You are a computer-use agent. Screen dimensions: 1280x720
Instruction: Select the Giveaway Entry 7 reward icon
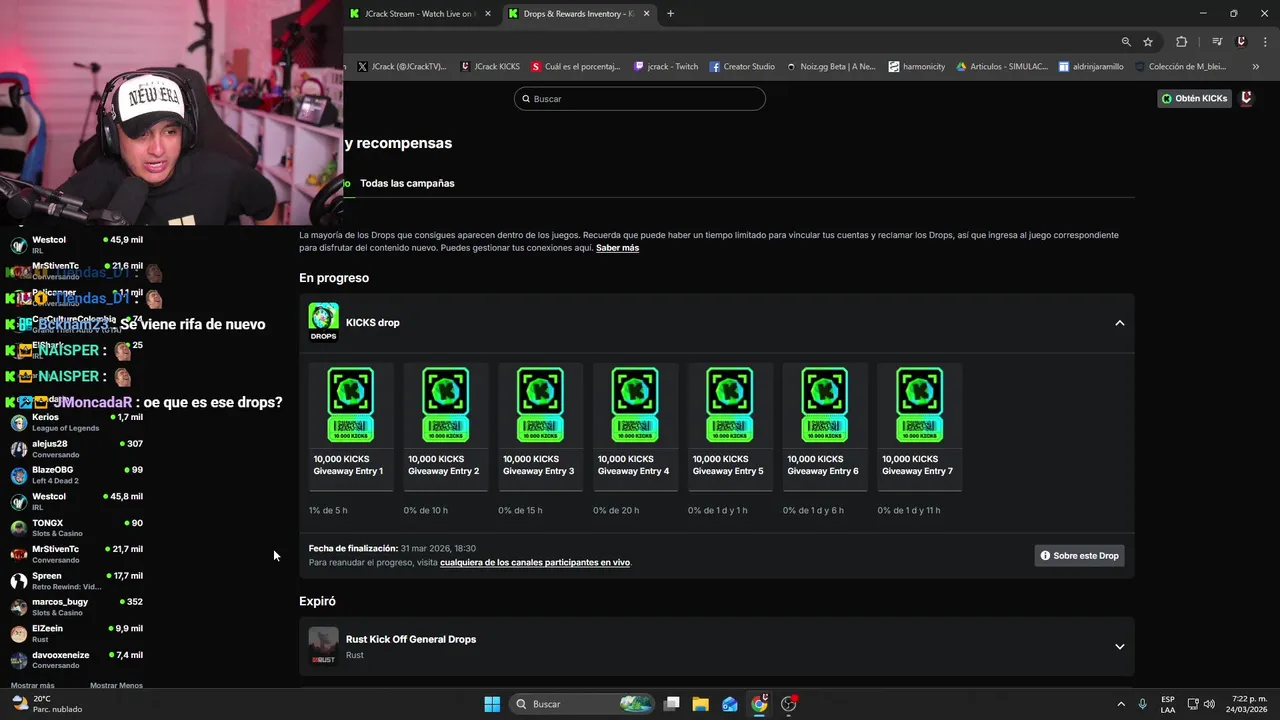[919, 405]
